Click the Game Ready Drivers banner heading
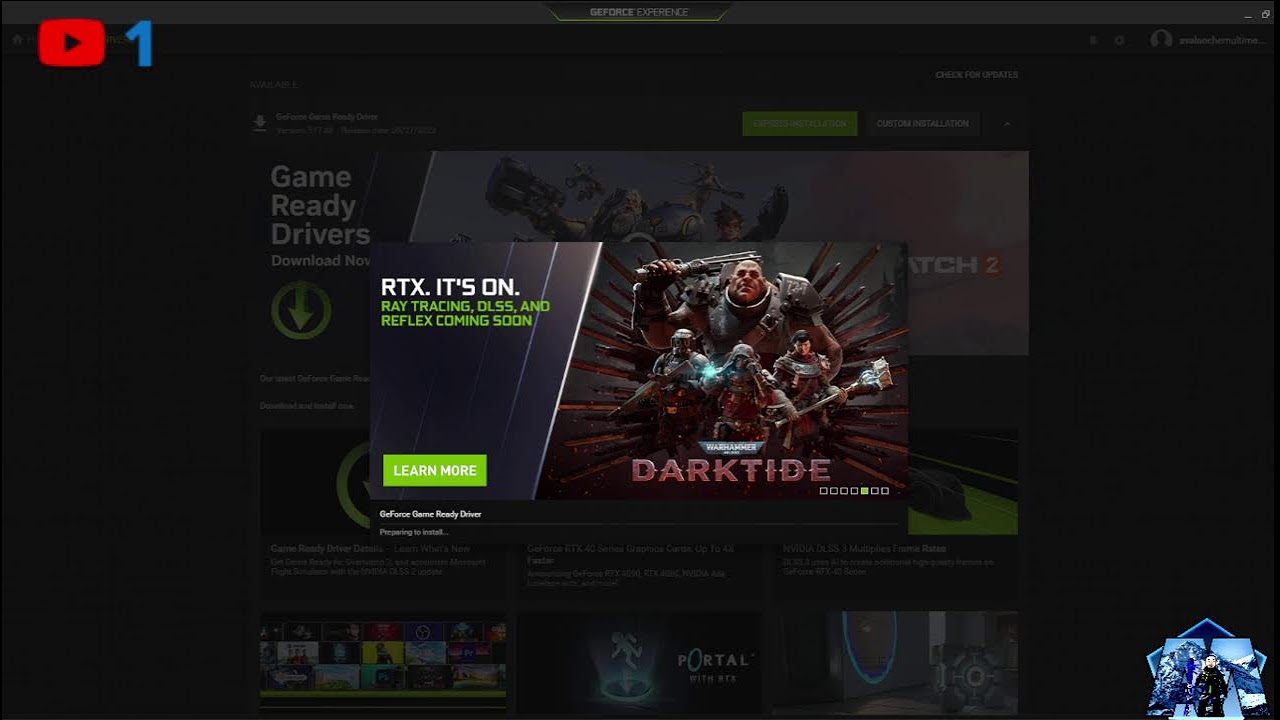1280x720 pixels. tap(320, 205)
